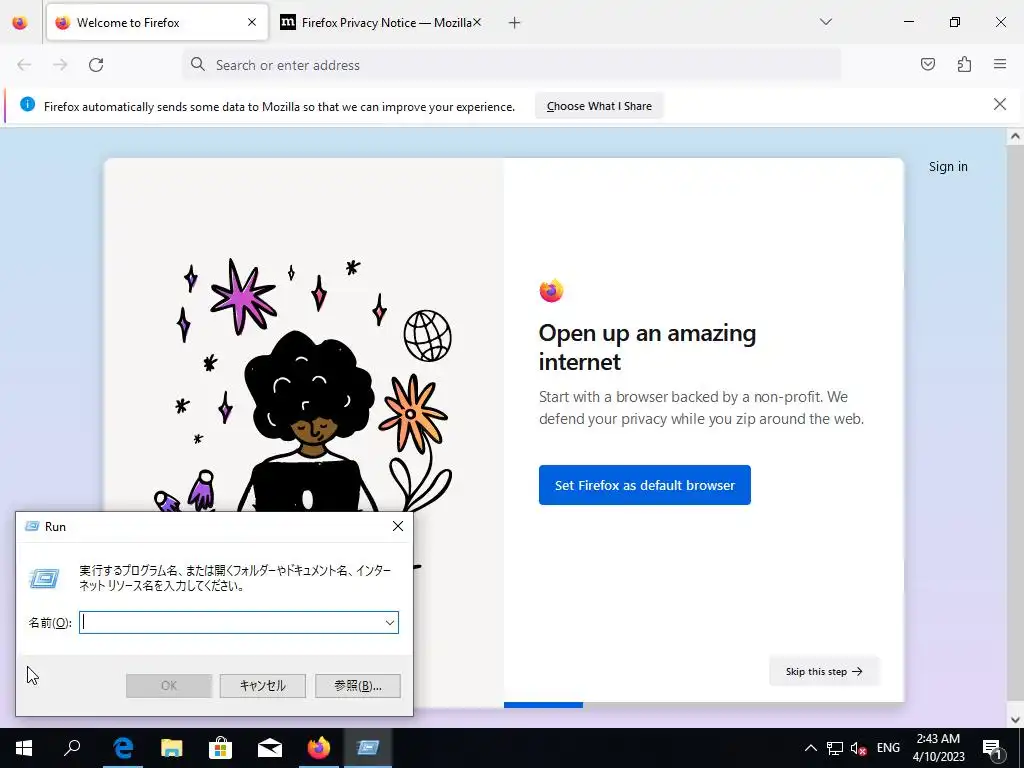Image resolution: width=1024 pixels, height=768 pixels.
Task: Click the info icon in notification bar
Action: point(27,104)
